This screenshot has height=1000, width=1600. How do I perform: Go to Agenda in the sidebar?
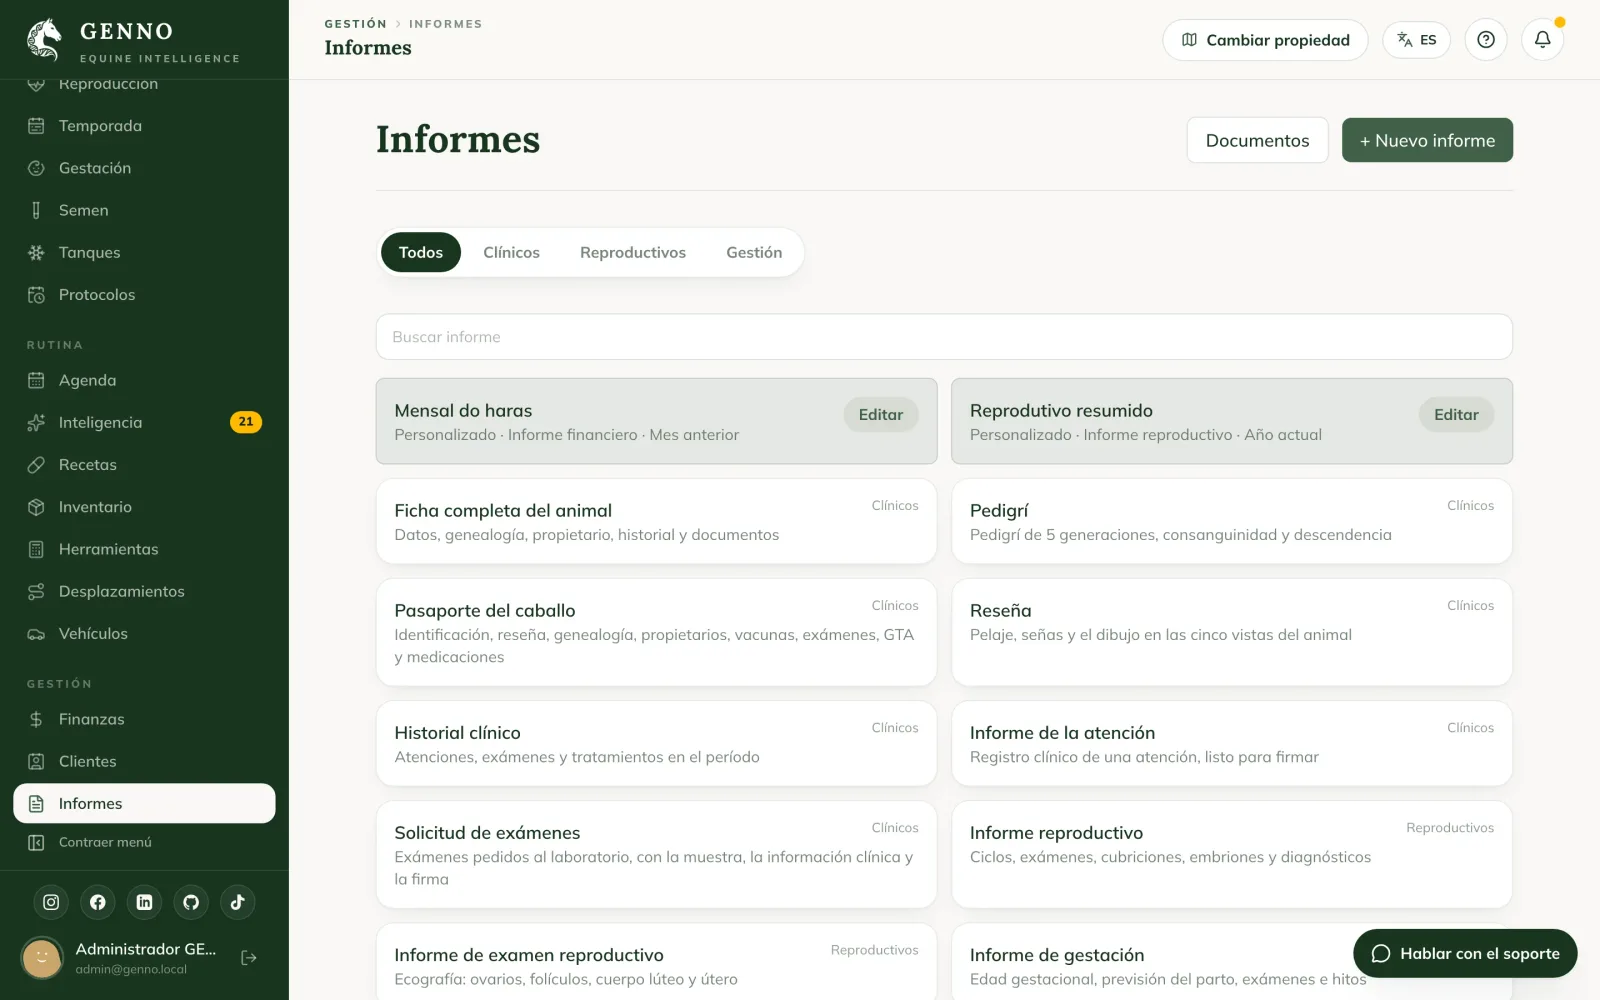(x=144, y=380)
